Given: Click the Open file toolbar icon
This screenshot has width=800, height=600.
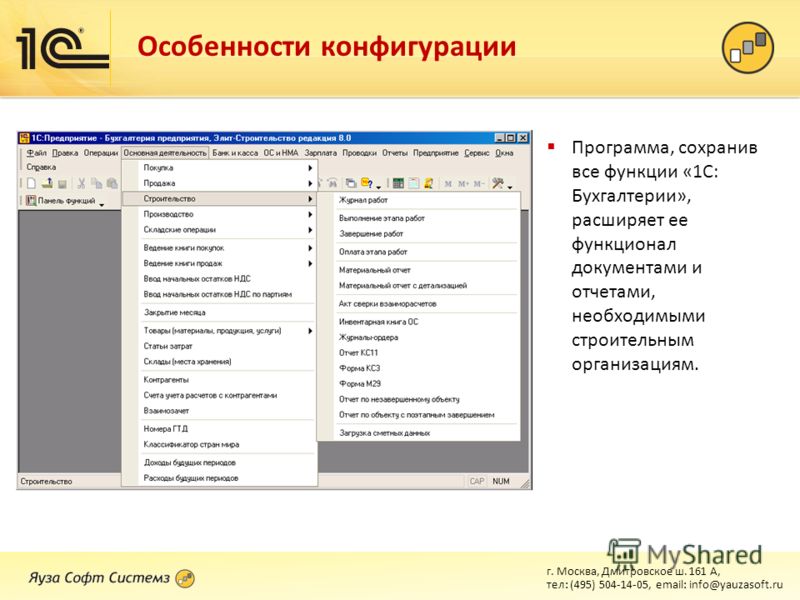Looking at the screenshot, I should point(47,183).
